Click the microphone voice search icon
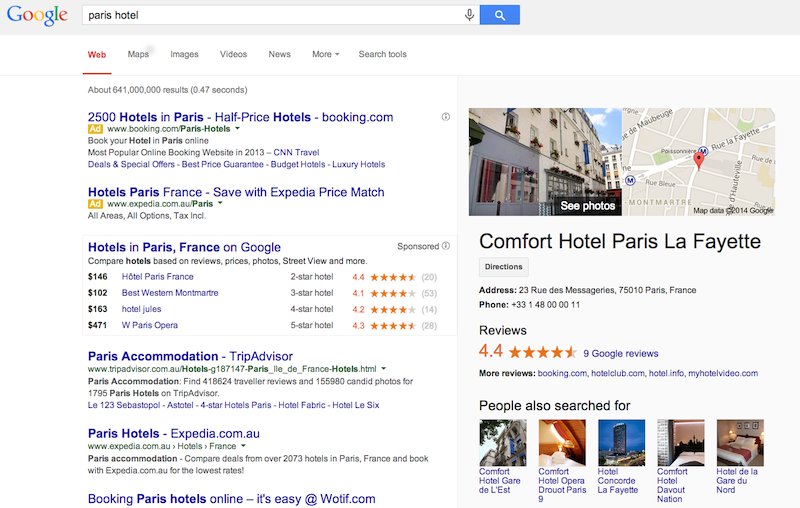800x508 pixels. pos(469,15)
